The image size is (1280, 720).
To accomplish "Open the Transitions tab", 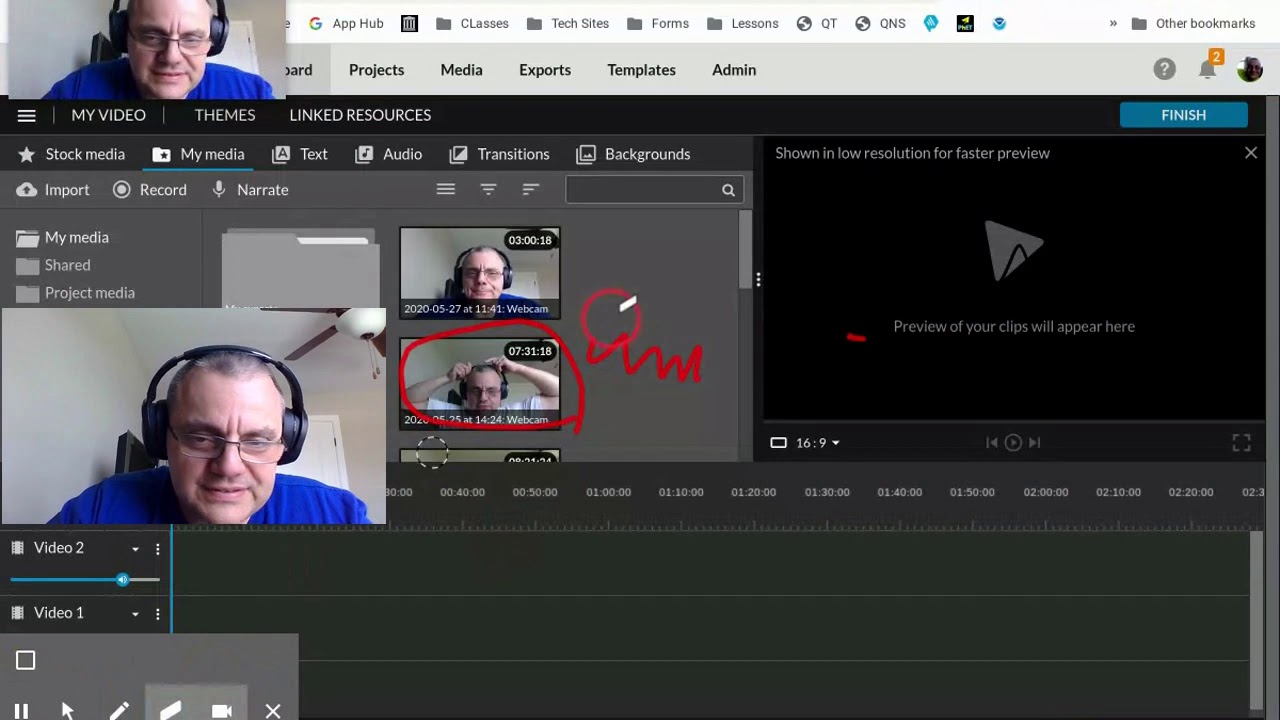I will click(499, 154).
